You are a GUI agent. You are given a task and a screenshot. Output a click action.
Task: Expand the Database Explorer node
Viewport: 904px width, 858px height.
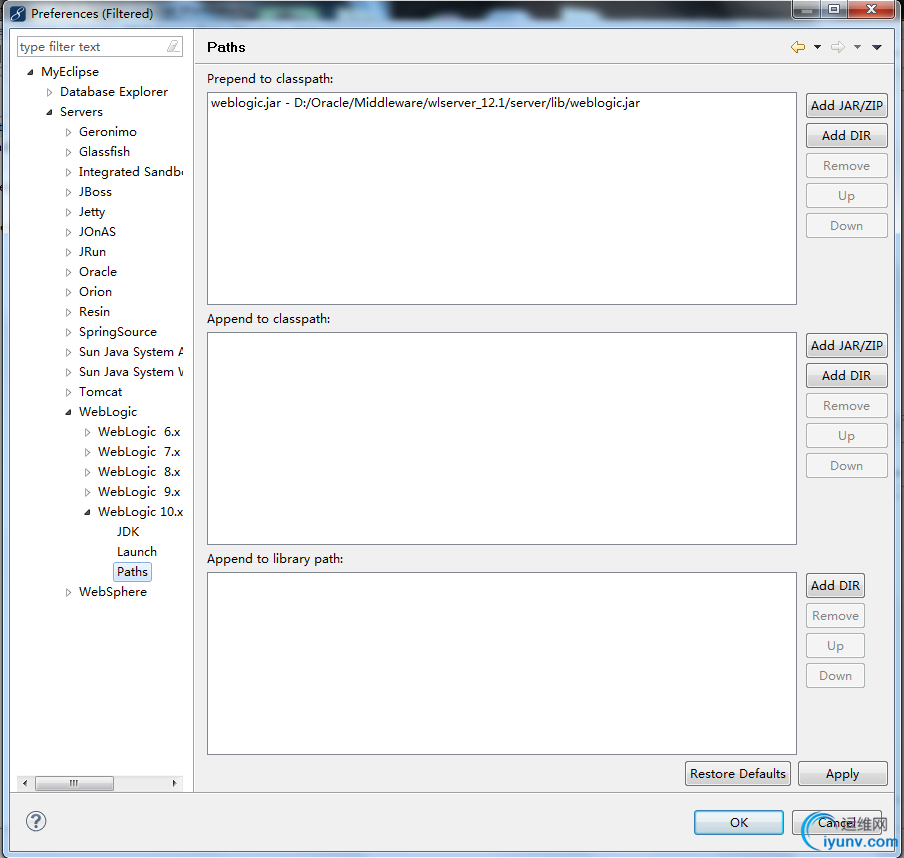tap(50, 92)
